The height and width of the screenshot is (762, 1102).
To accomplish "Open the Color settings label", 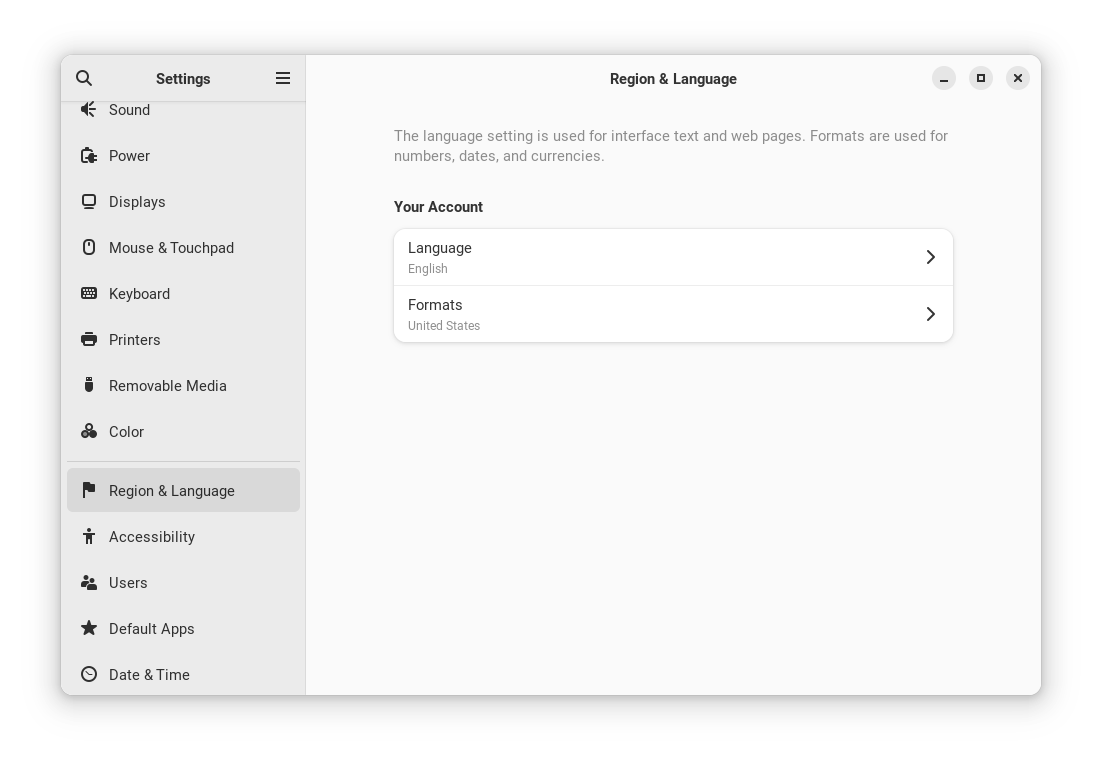I will (127, 432).
